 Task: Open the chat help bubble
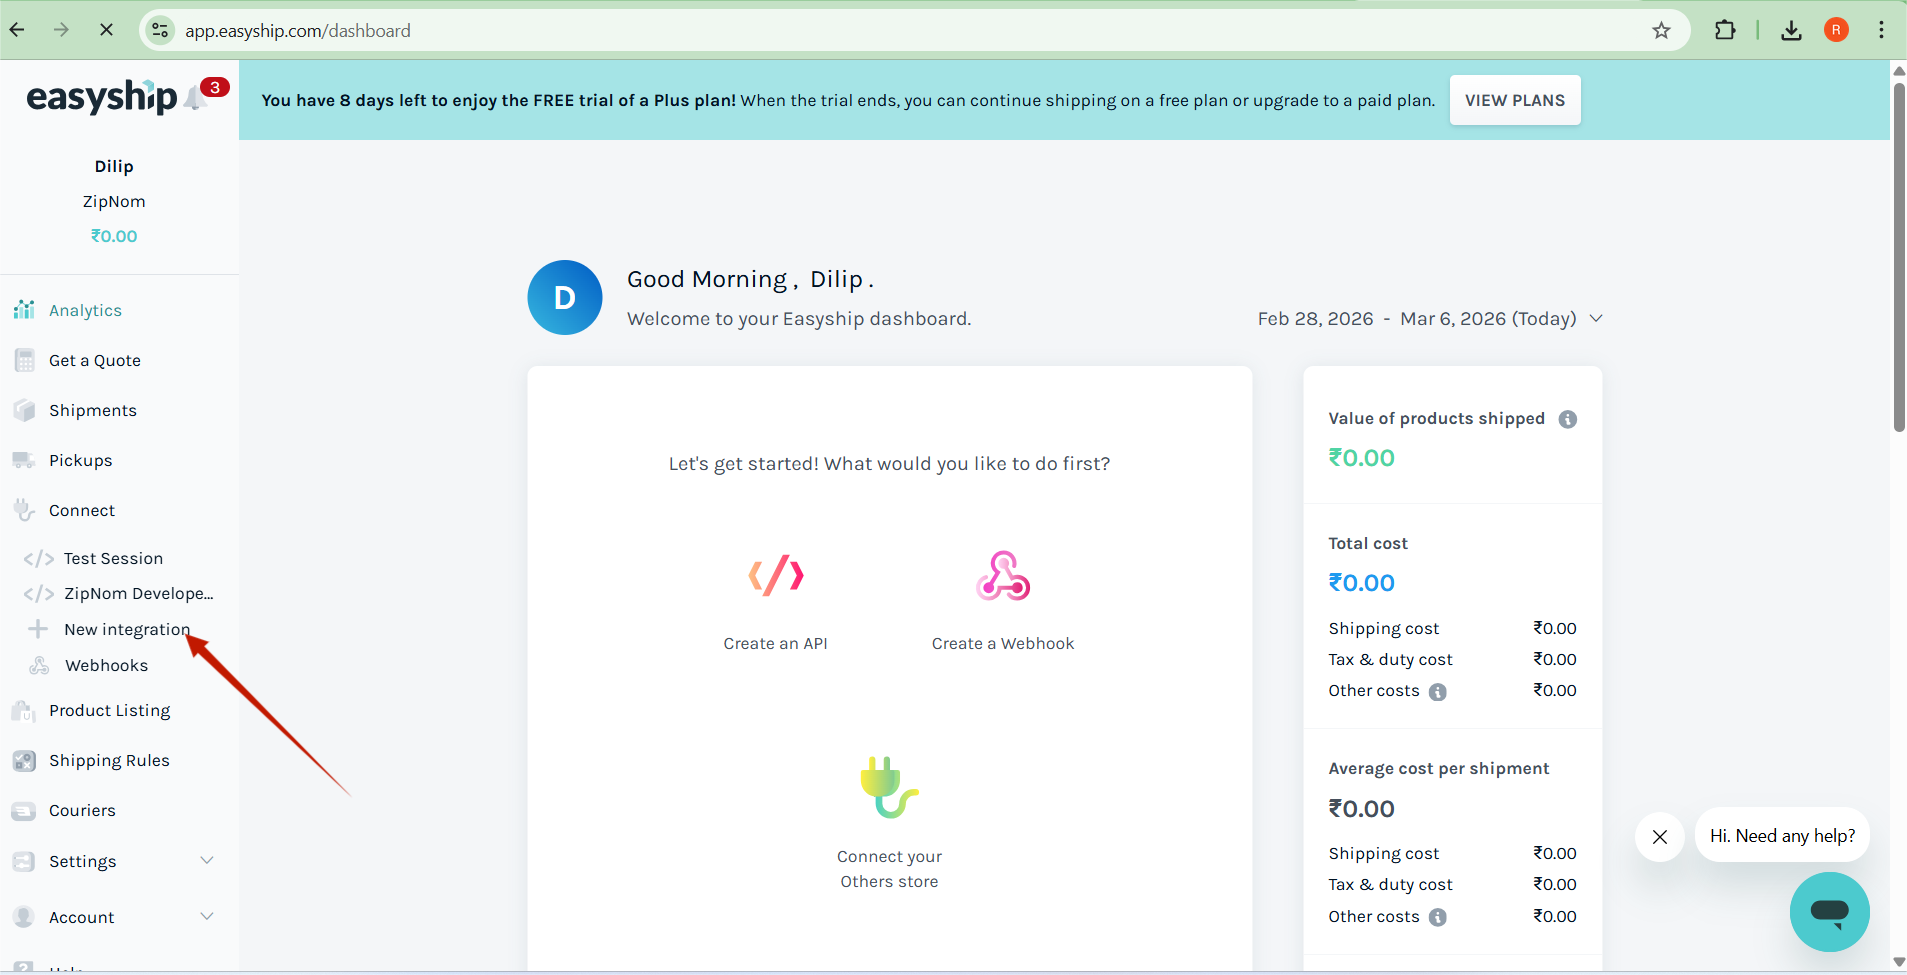tap(1829, 911)
